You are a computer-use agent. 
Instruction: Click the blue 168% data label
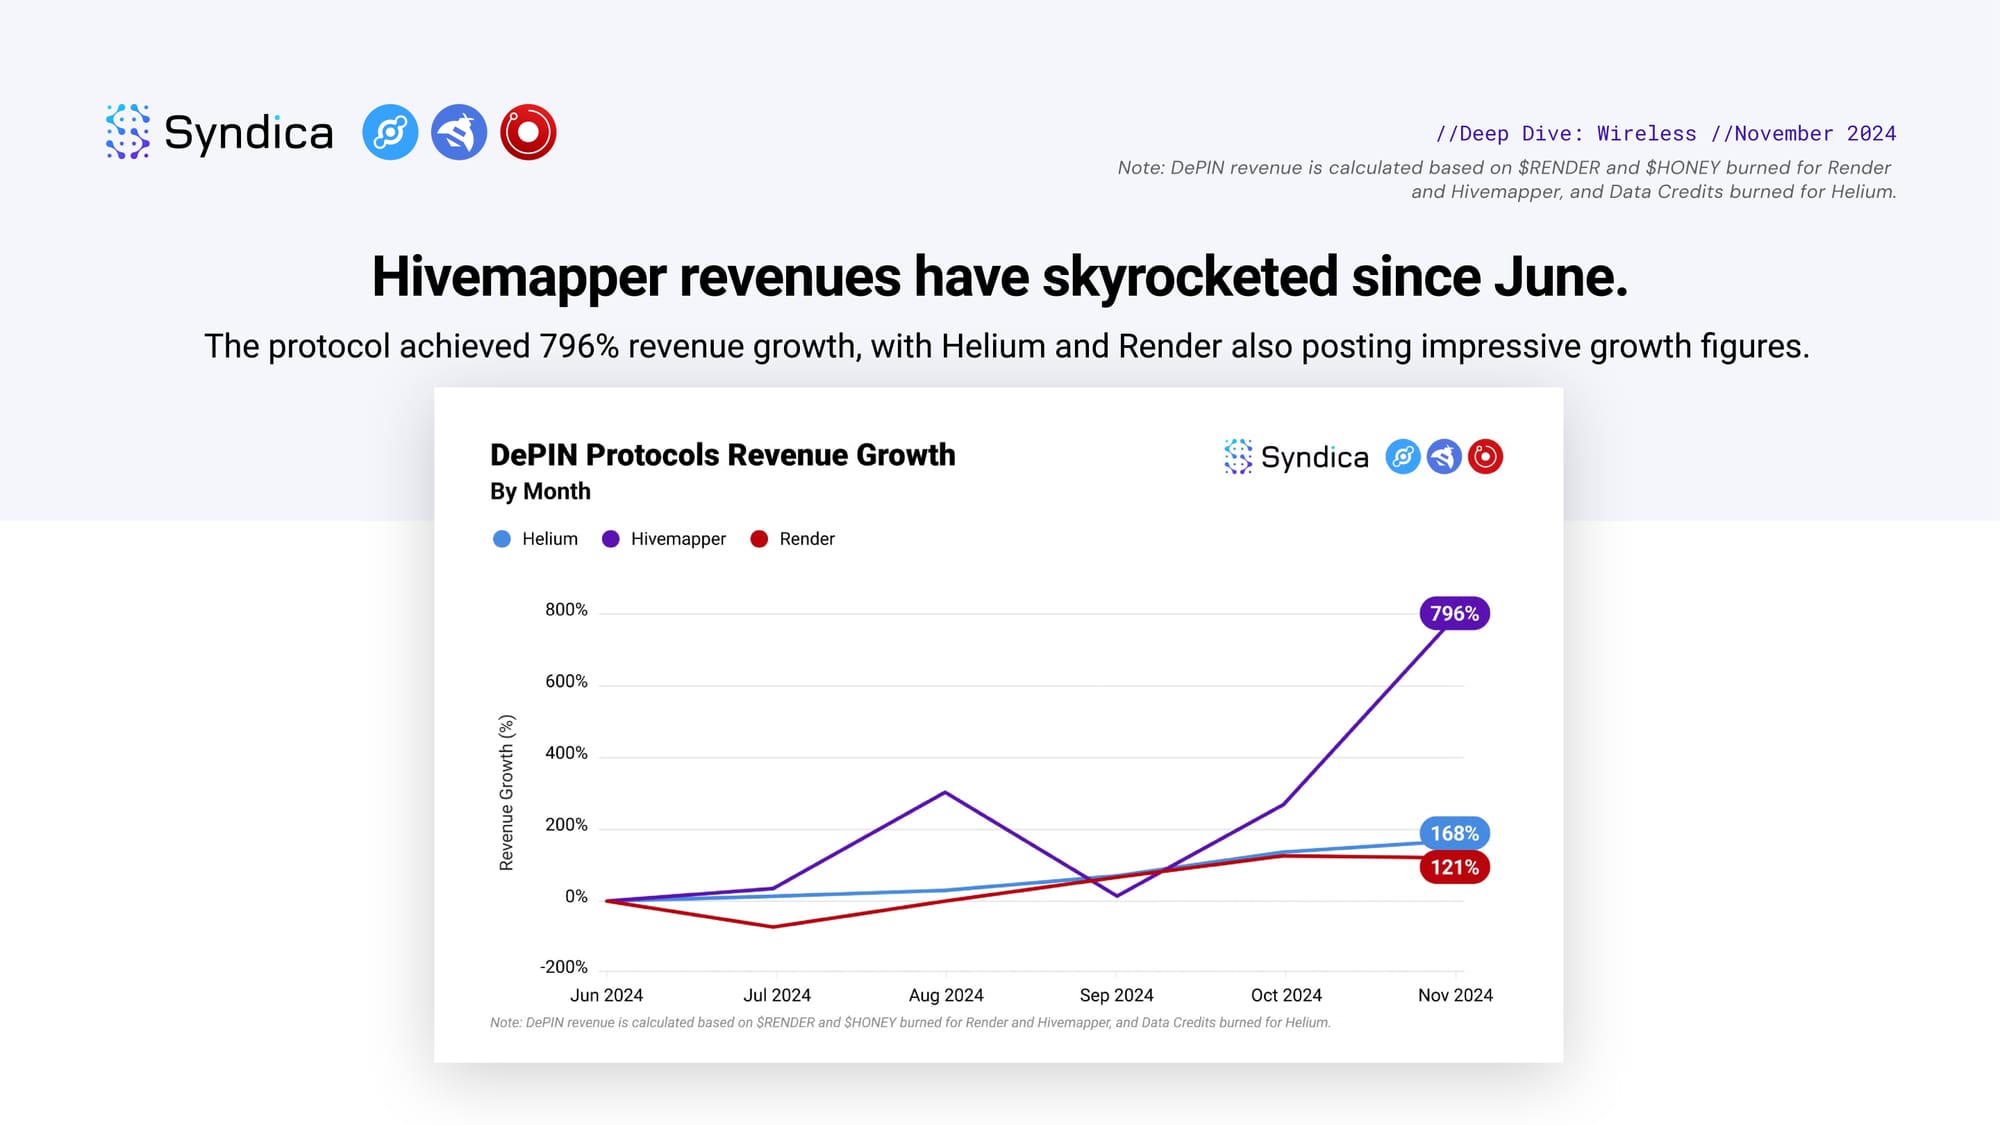click(x=1454, y=833)
